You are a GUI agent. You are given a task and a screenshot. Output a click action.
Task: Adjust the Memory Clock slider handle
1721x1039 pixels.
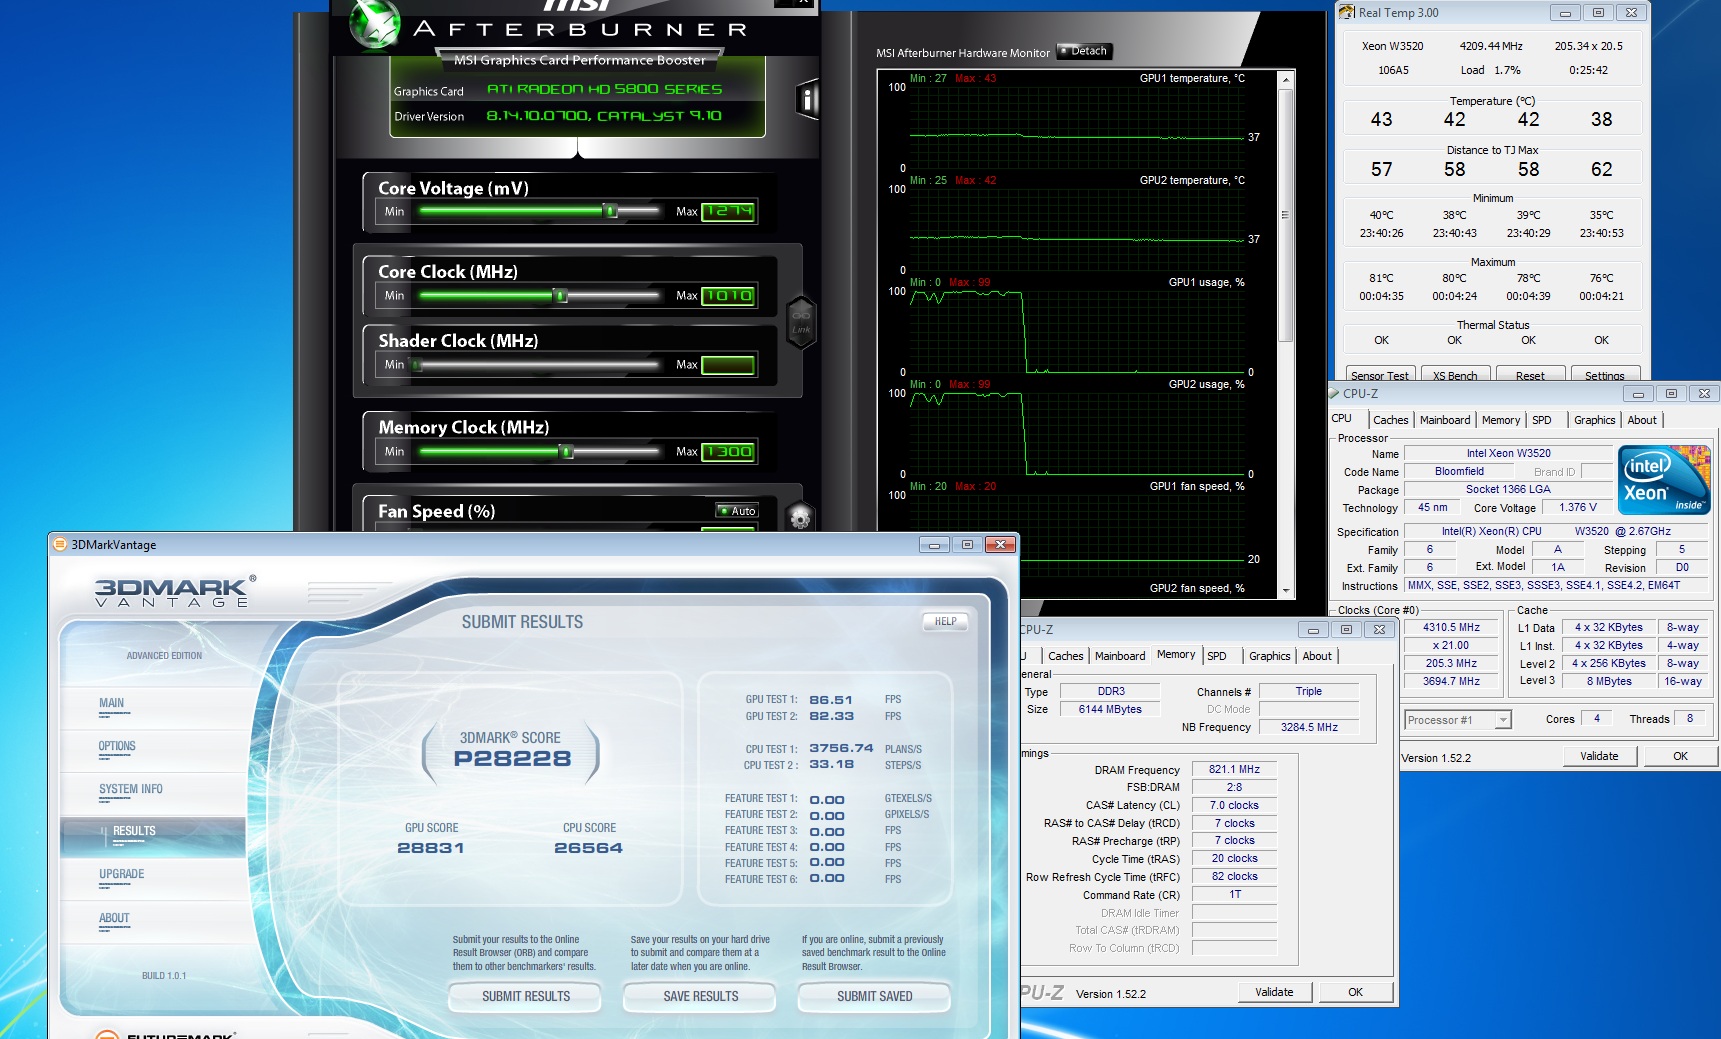tap(567, 452)
